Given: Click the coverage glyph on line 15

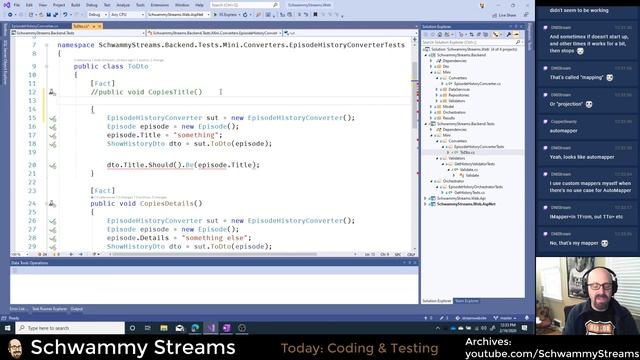Looking at the screenshot, I should pos(53,118).
